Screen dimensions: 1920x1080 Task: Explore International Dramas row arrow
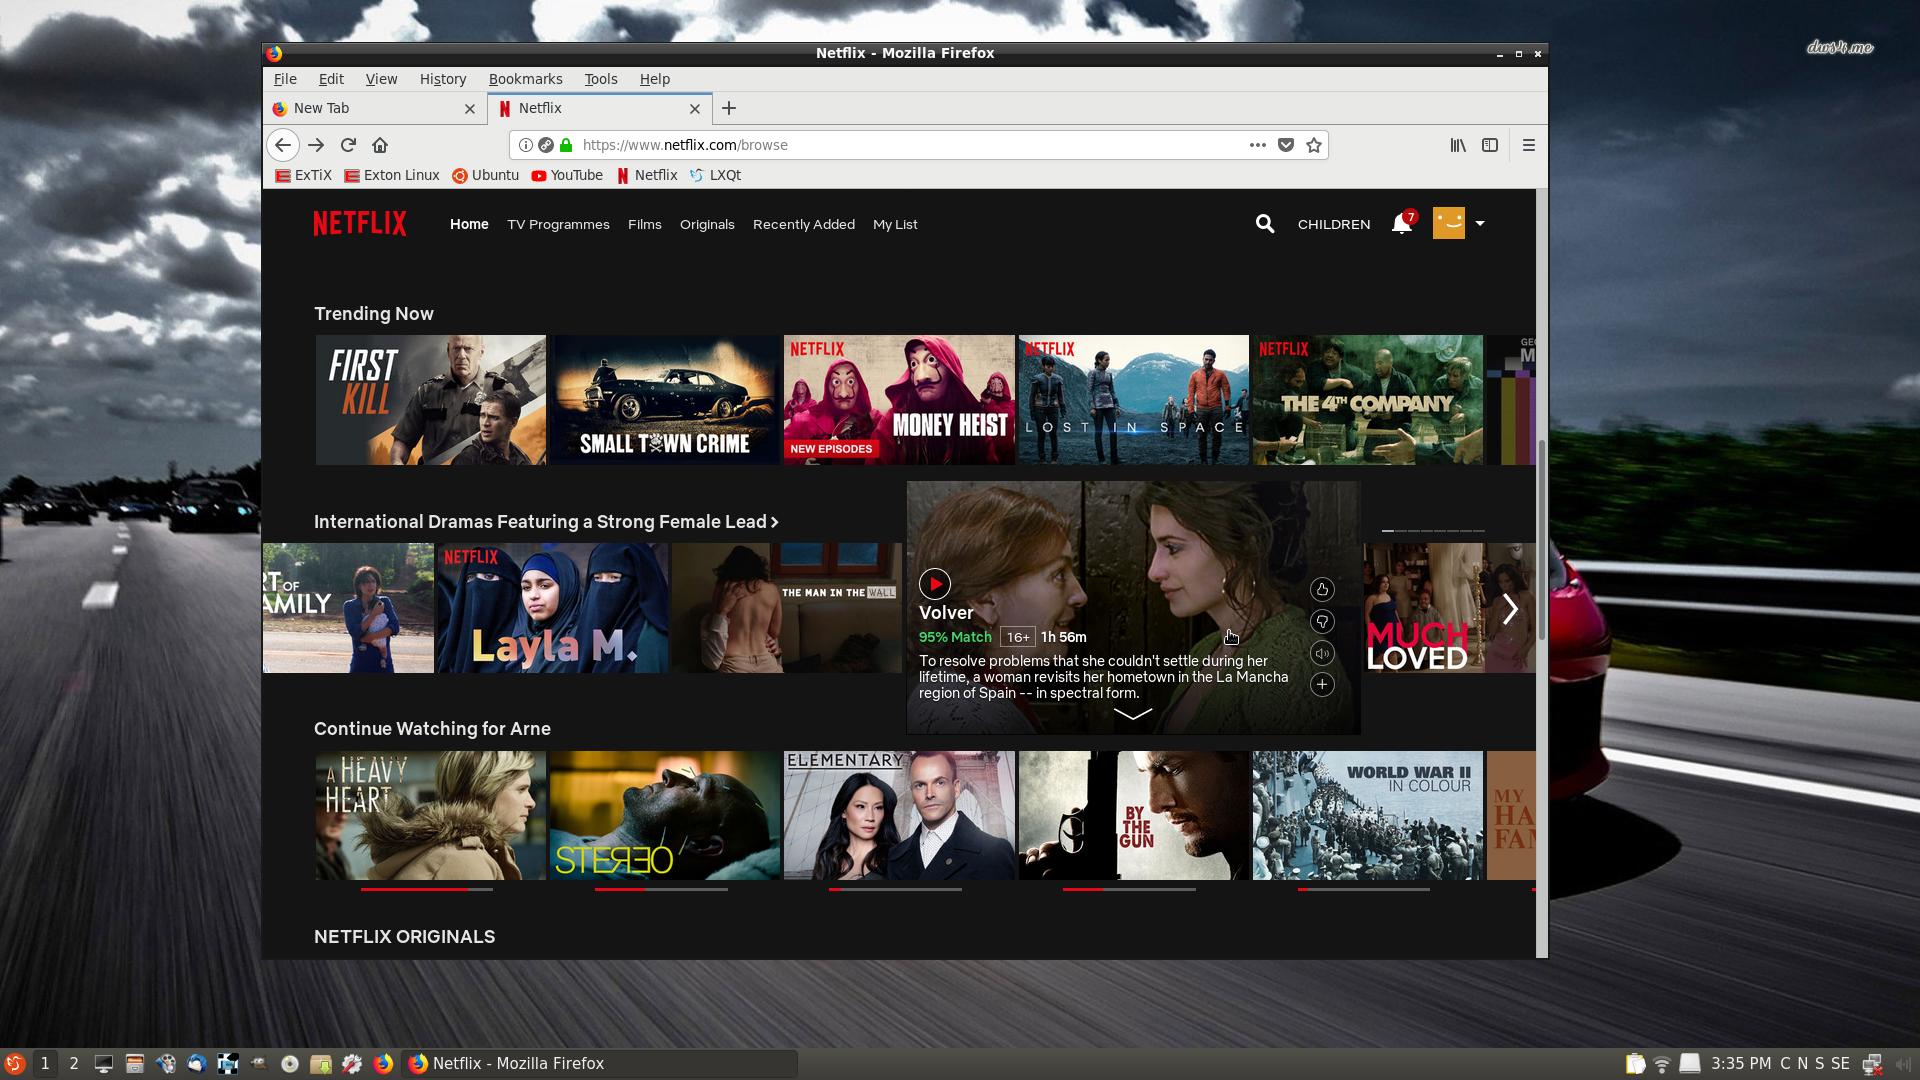click(x=775, y=522)
